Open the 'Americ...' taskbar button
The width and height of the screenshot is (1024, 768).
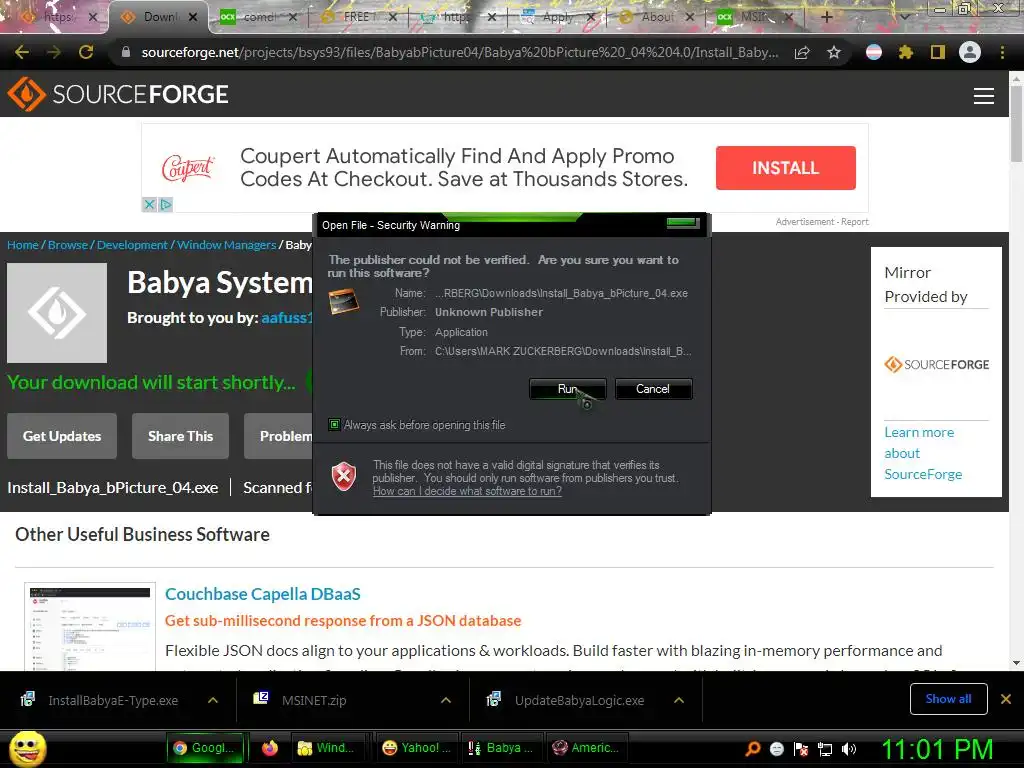[x=586, y=748]
